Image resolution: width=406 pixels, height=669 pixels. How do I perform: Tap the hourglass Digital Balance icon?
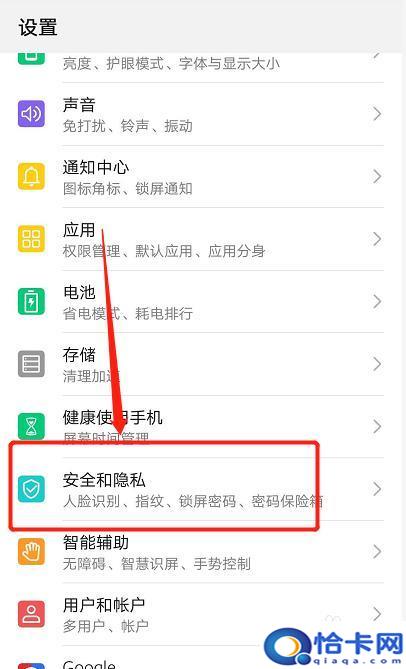pyautogui.click(x=31, y=426)
